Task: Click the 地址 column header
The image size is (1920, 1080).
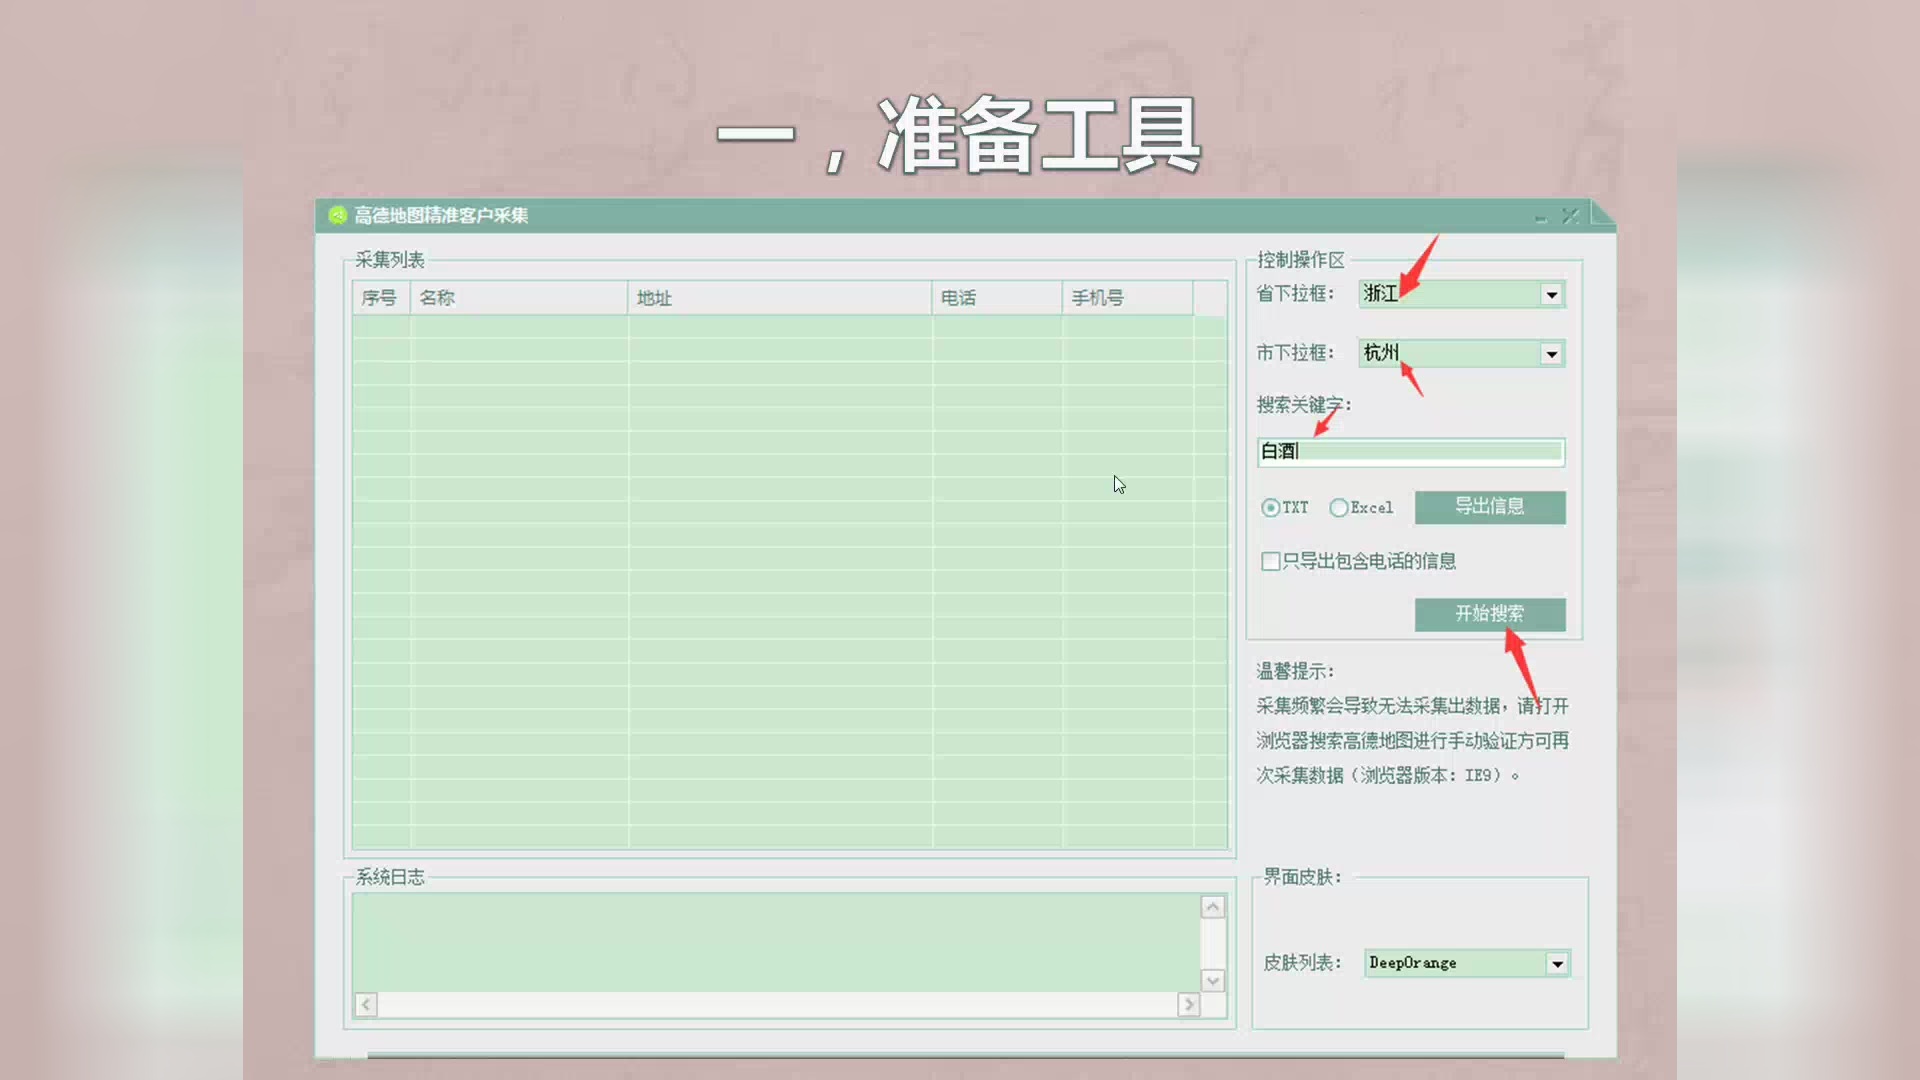Action: click(x=780, y=298)
